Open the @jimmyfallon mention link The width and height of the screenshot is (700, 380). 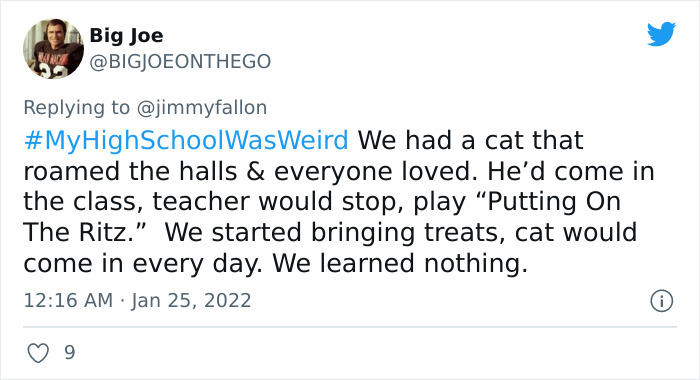202,108
